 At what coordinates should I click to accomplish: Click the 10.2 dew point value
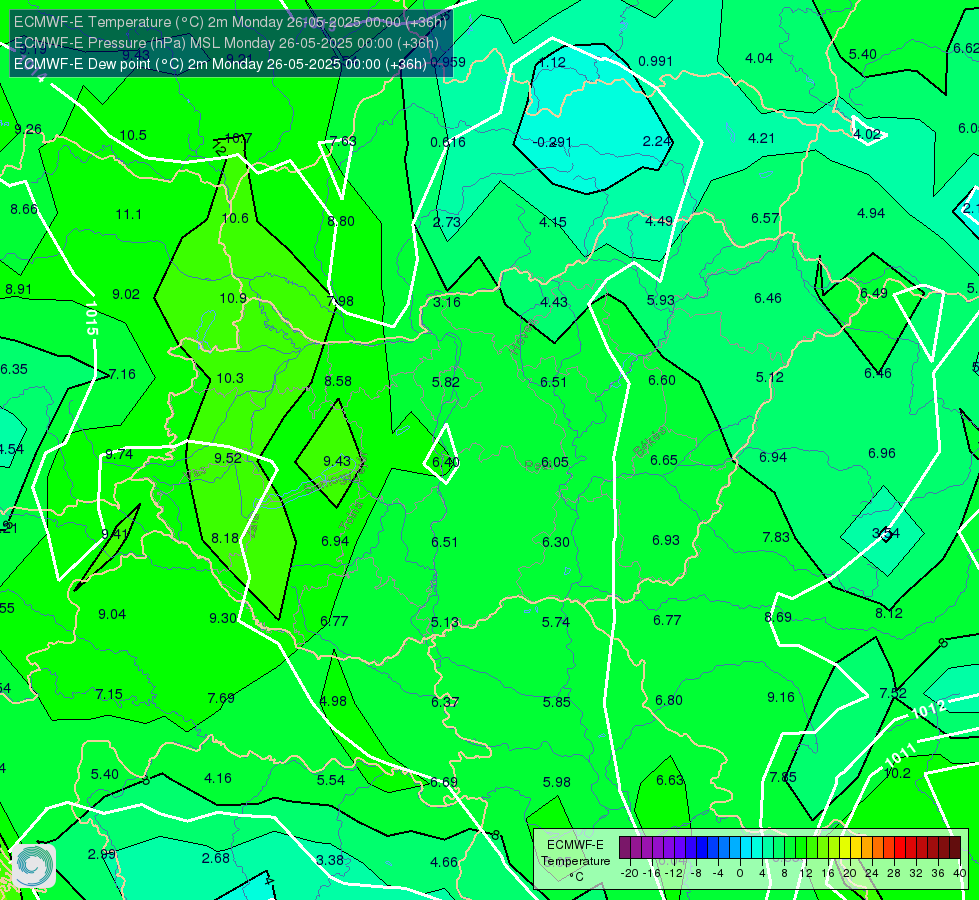897,773
